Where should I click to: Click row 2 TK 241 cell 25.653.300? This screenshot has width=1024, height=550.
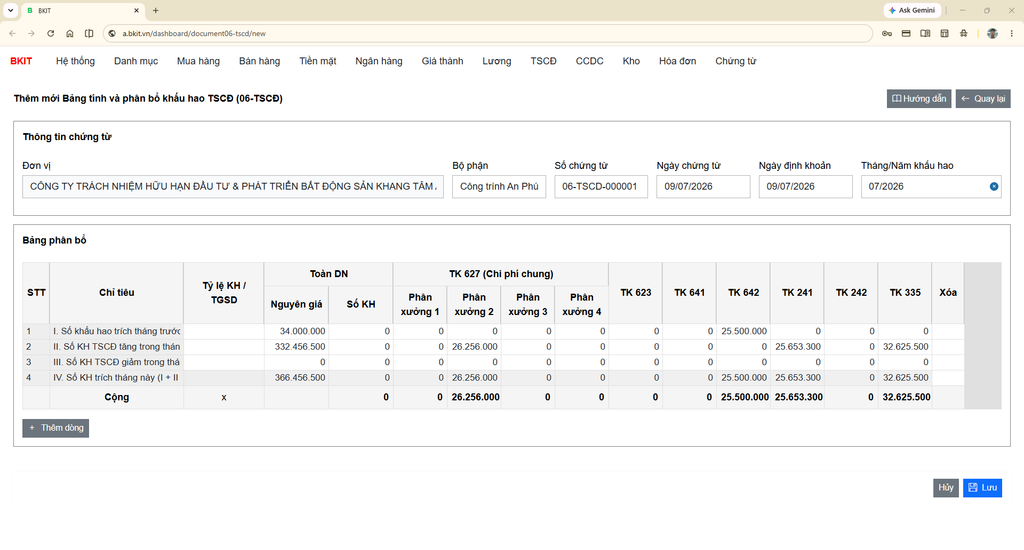[x=797, y=347]
